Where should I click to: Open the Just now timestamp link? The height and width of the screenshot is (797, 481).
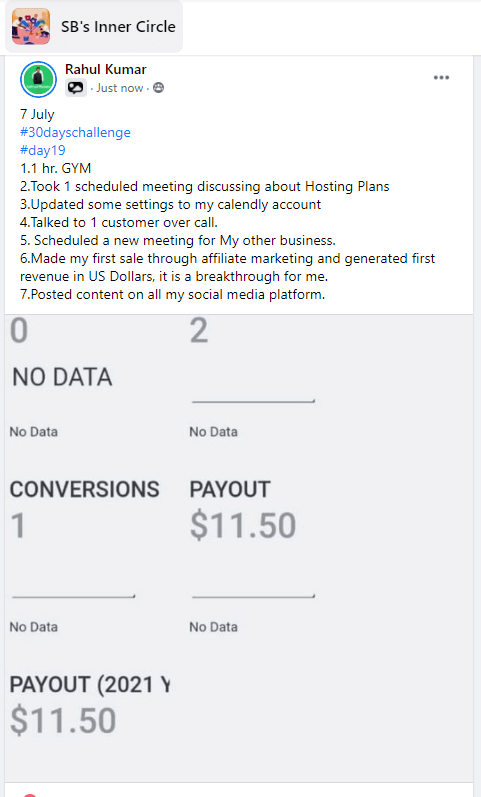tap(119, 88)
